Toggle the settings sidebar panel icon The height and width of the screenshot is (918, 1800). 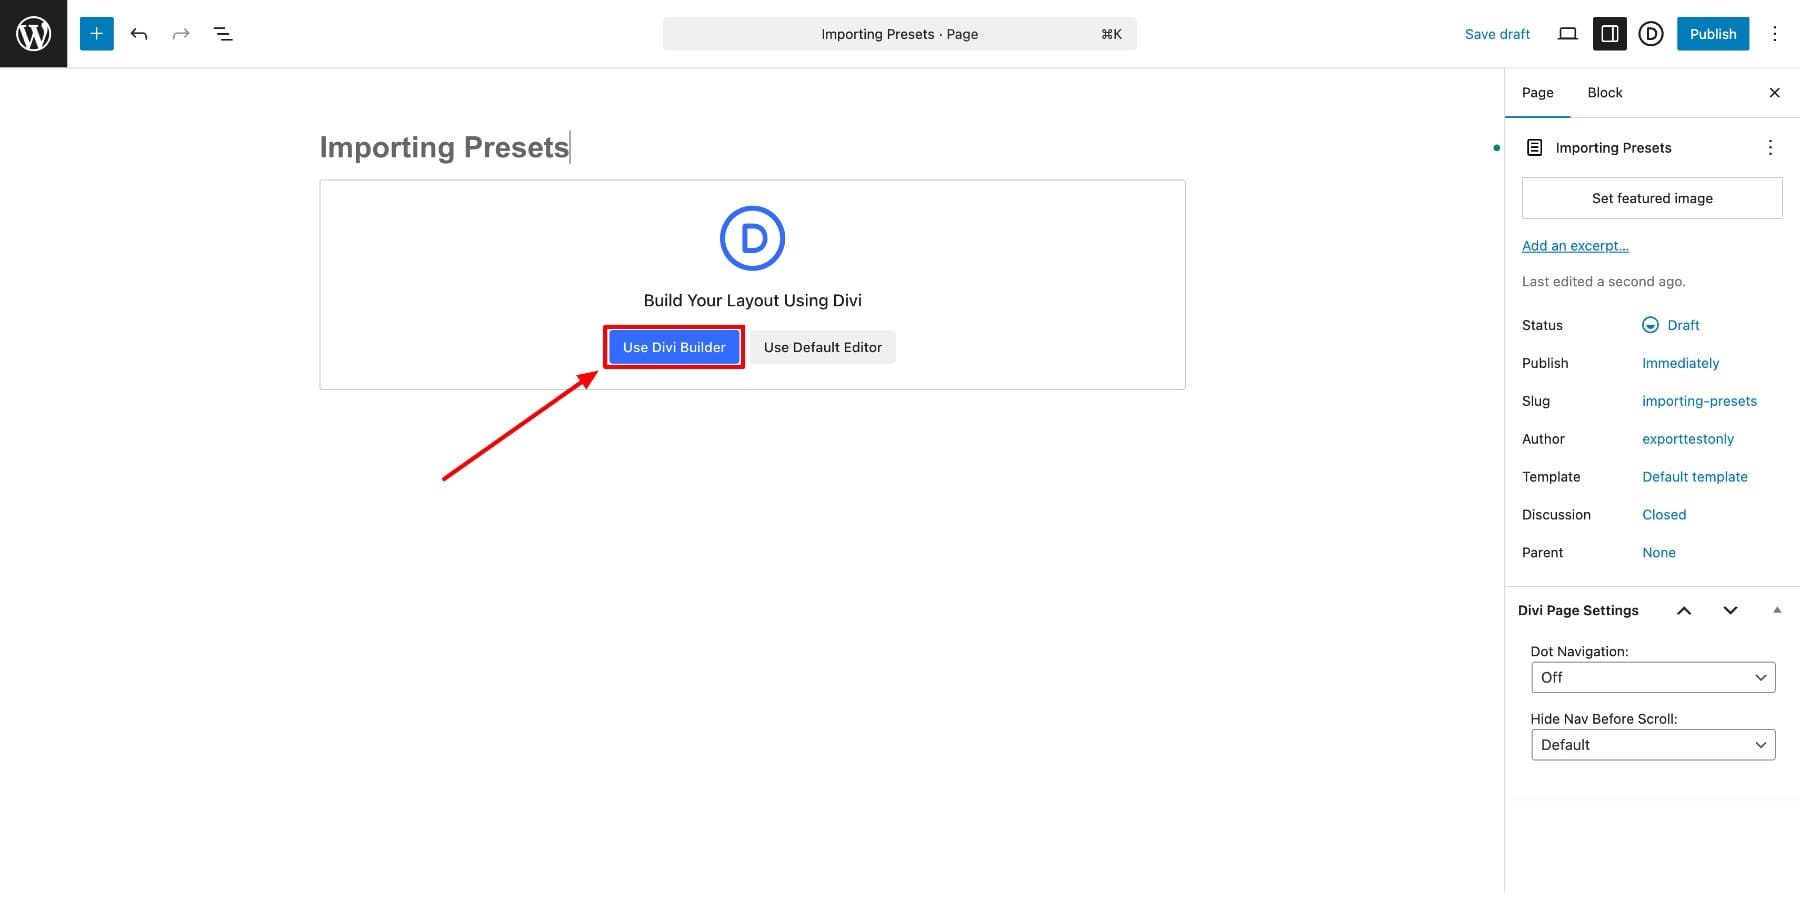click(x=1609, y=34)
